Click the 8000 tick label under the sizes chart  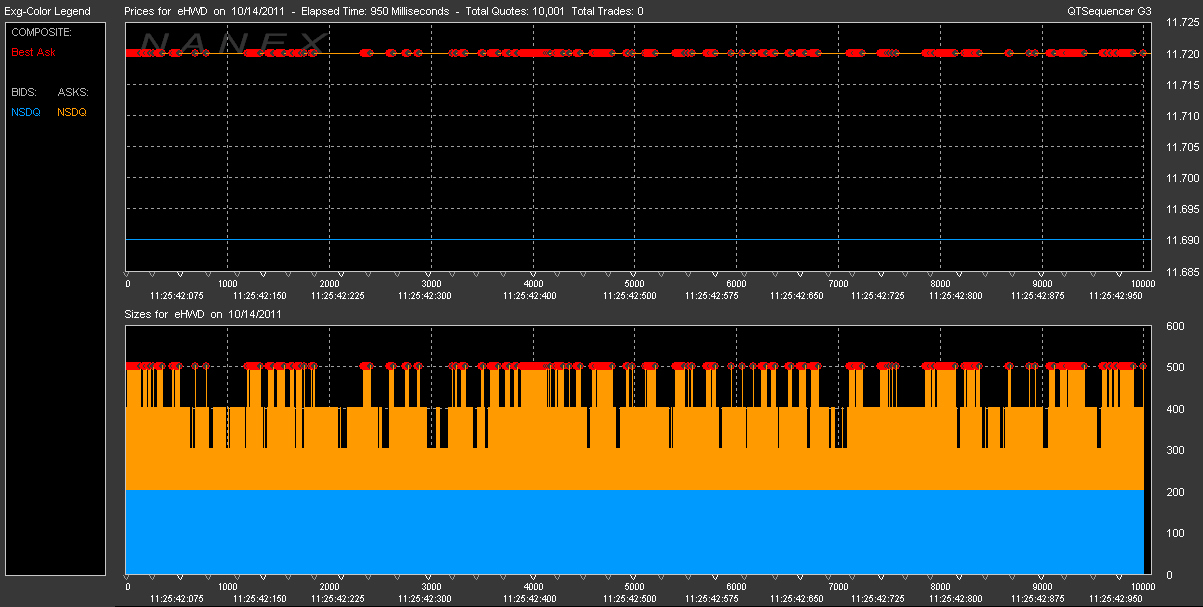click(x=940, y=587)
